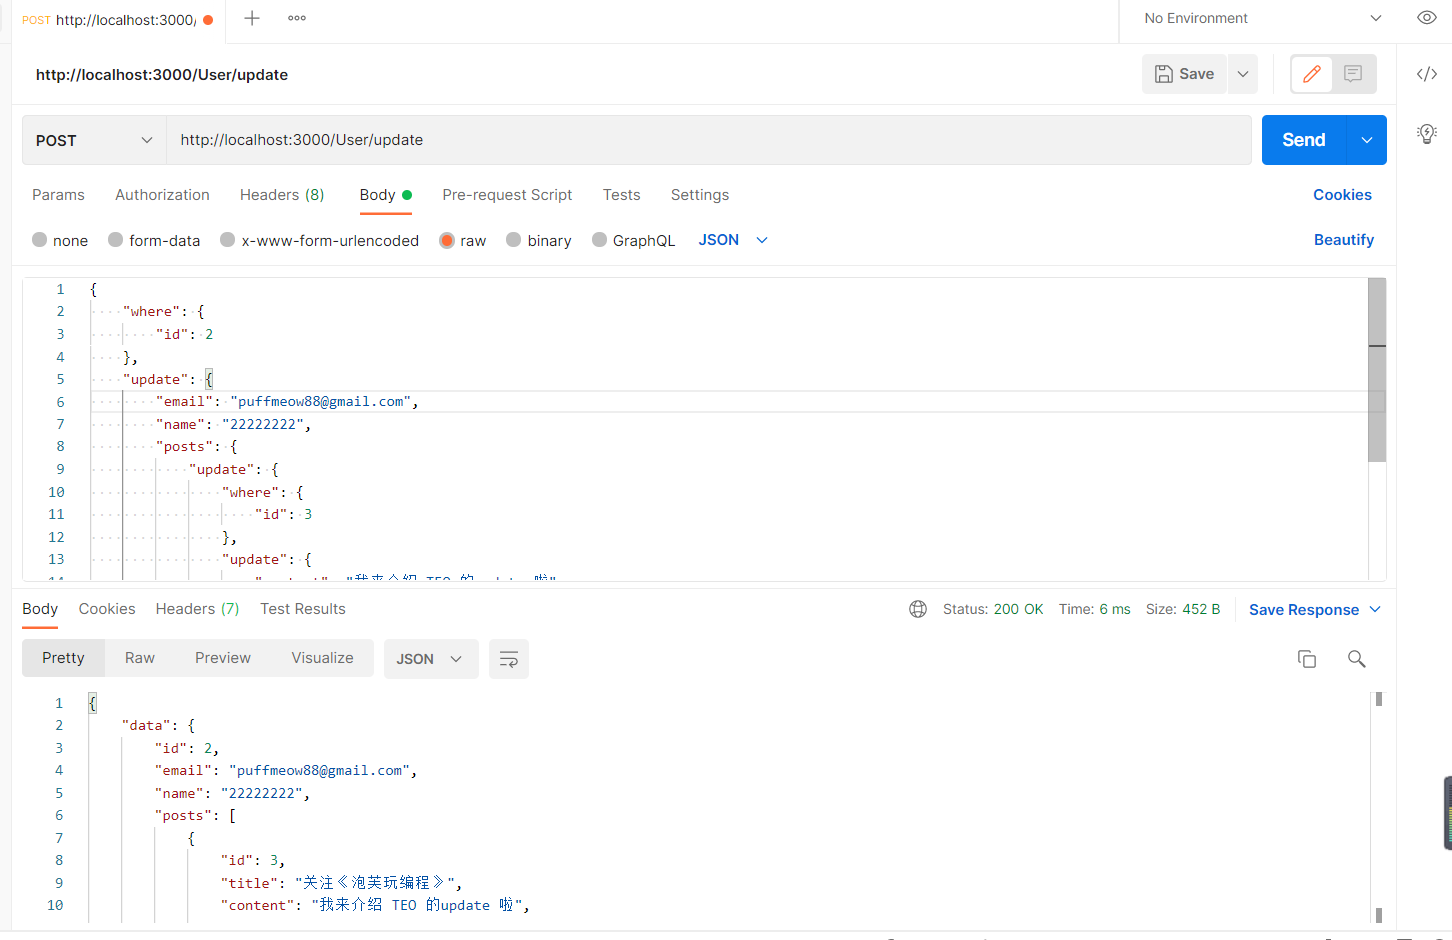Search within the response body

pos(1357,659)
